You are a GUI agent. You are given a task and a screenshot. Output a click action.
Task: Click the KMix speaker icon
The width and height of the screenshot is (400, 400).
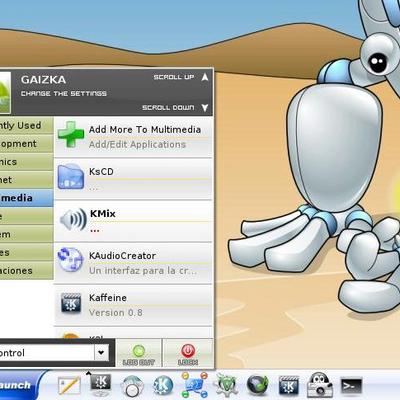pos(73,219)
